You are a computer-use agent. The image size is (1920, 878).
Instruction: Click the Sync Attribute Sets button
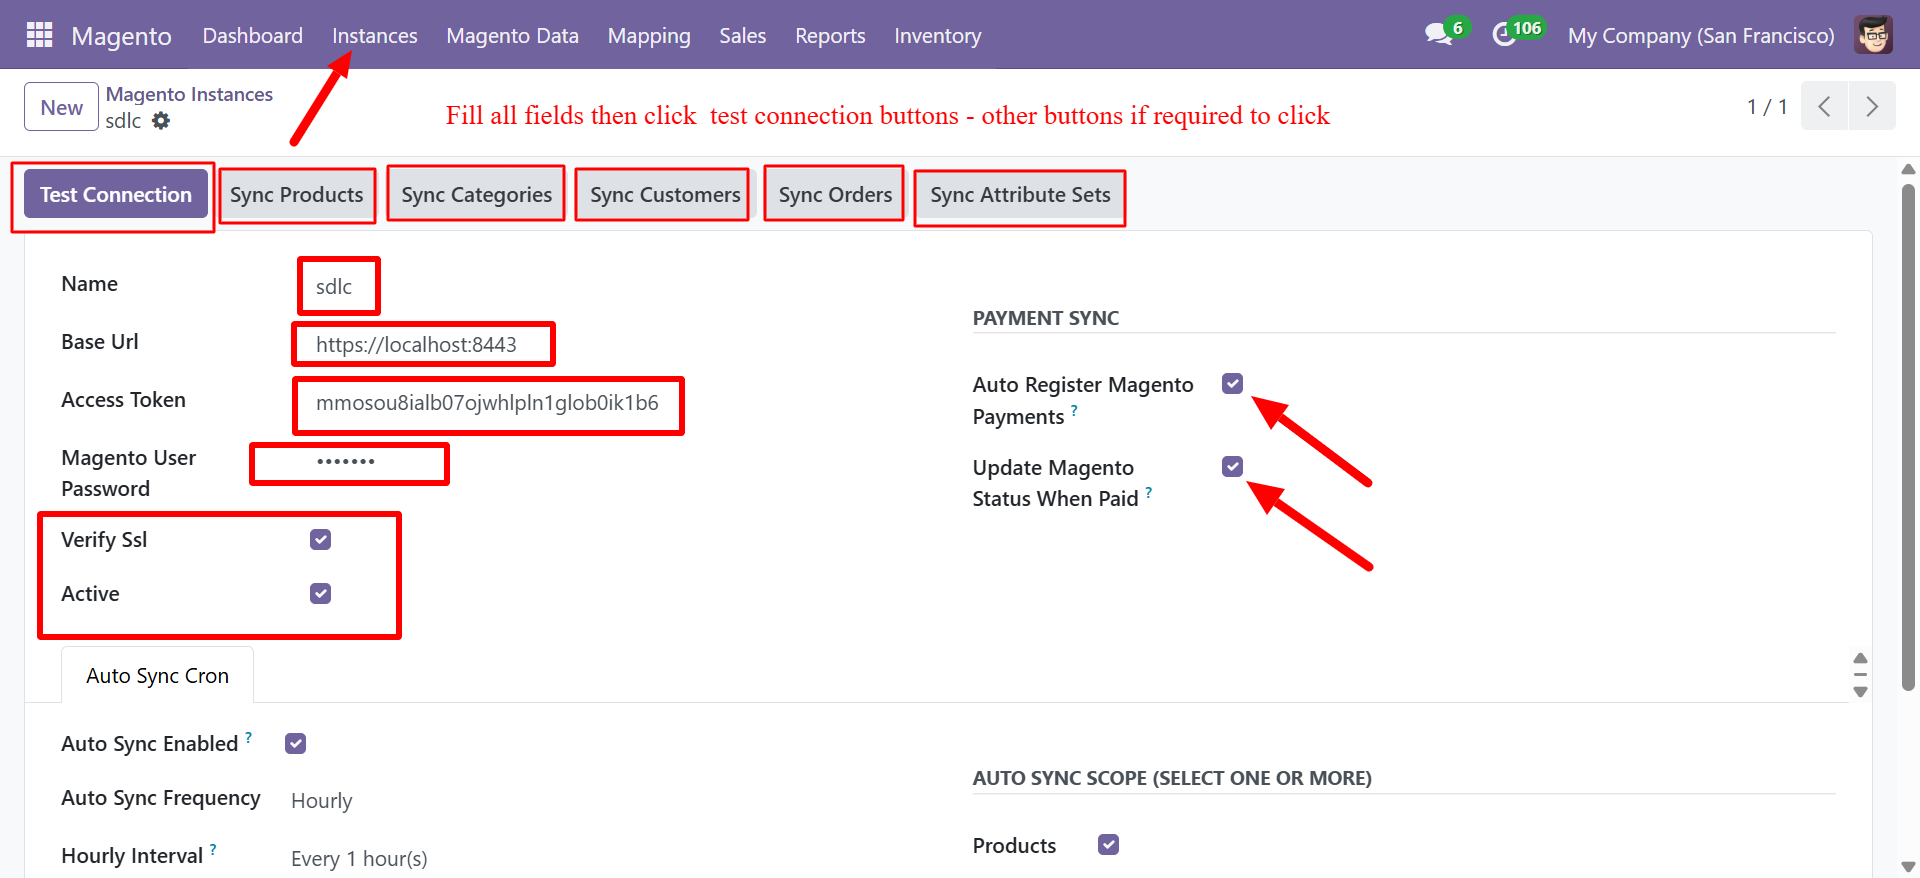pos(1019,196)
